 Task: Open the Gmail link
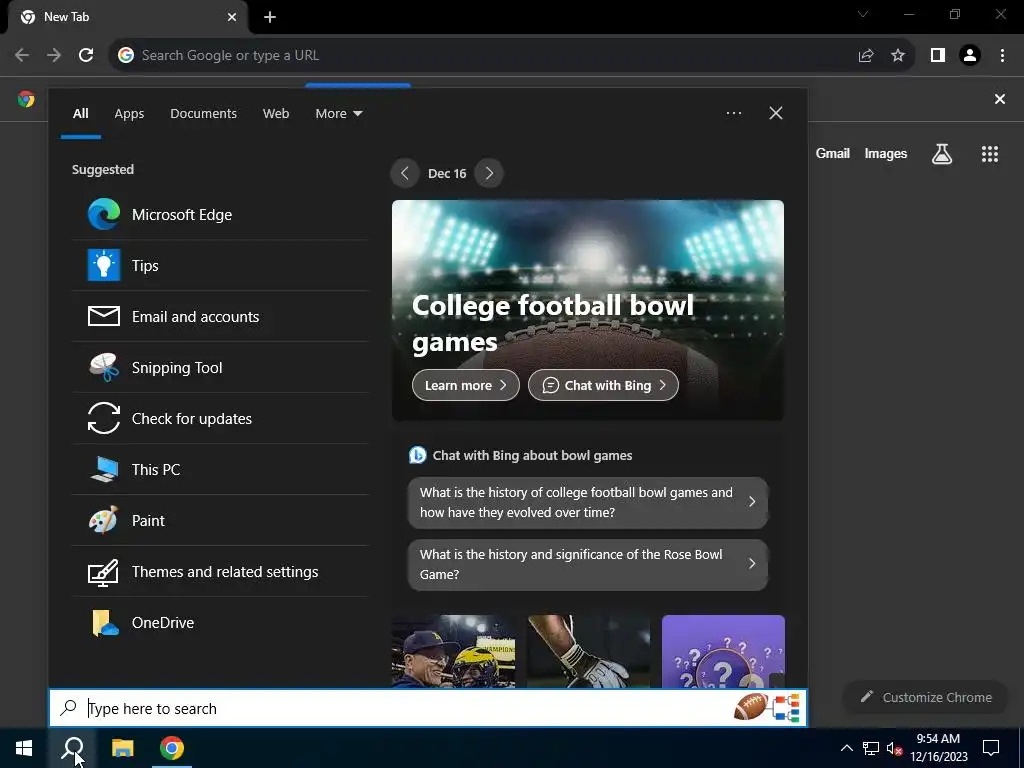tap(833, 153)
